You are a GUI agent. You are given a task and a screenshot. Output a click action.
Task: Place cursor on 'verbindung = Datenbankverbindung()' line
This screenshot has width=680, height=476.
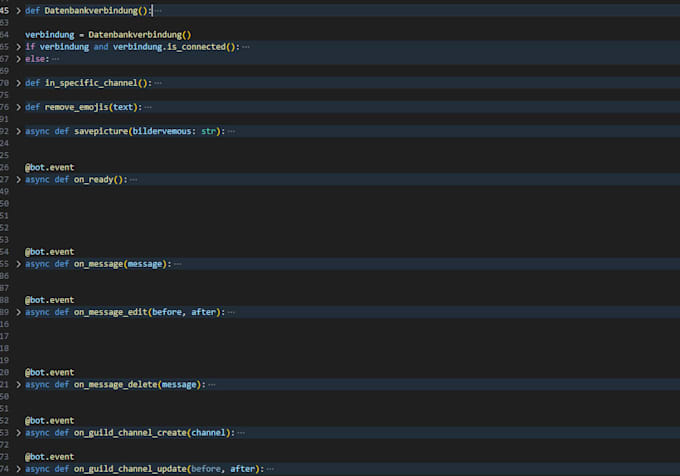pyautogui.click(x=108, y=35)
